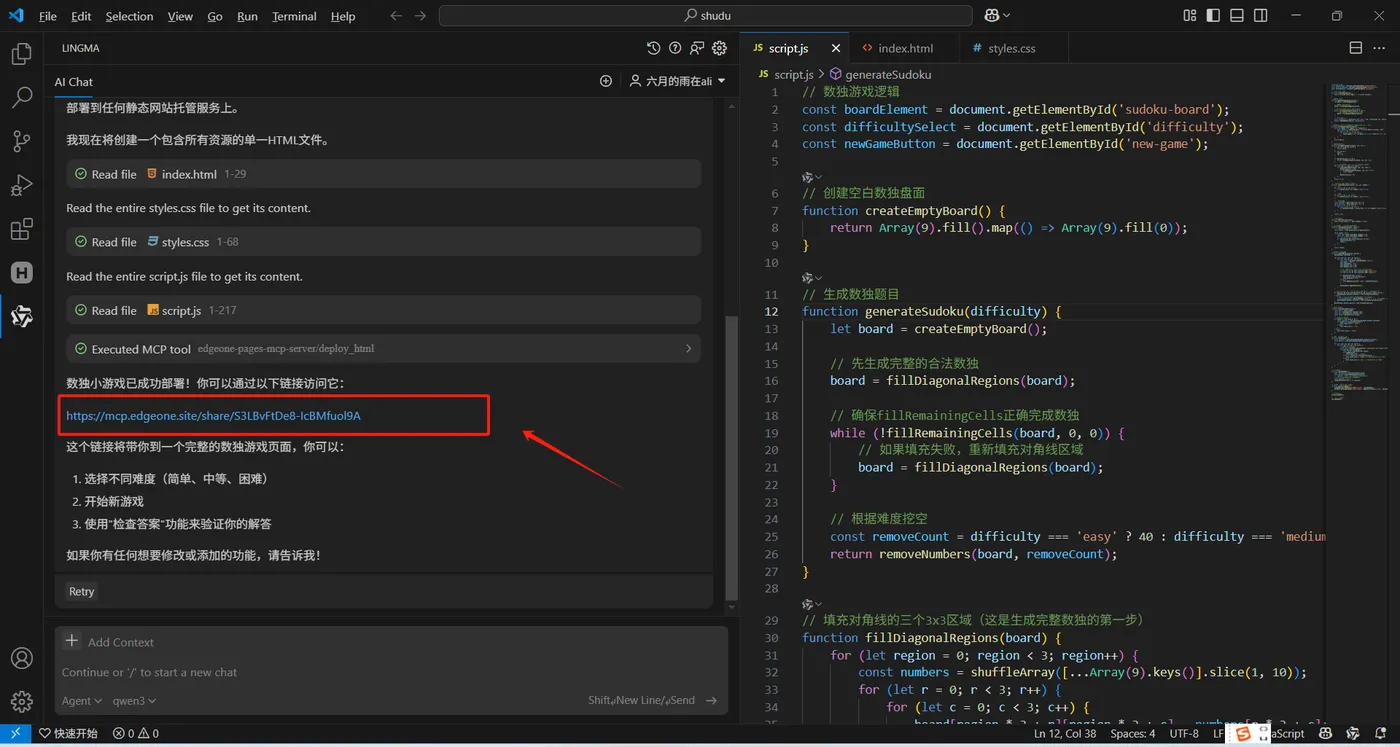Open the Explorer view in activity bar
Image resolution: width=1400 pixels, height=747 pixels.
tap(21, 54)
